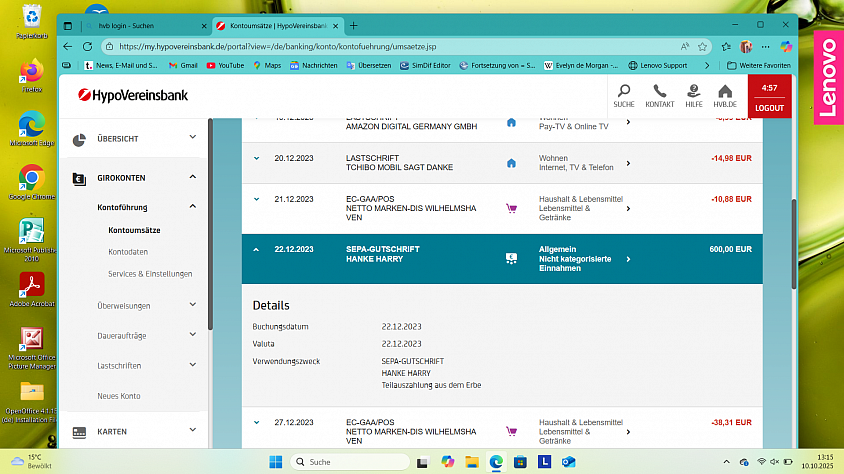Expand the Karten section
Viewport: 844px width, 474px height.
[x=193, y=430]
